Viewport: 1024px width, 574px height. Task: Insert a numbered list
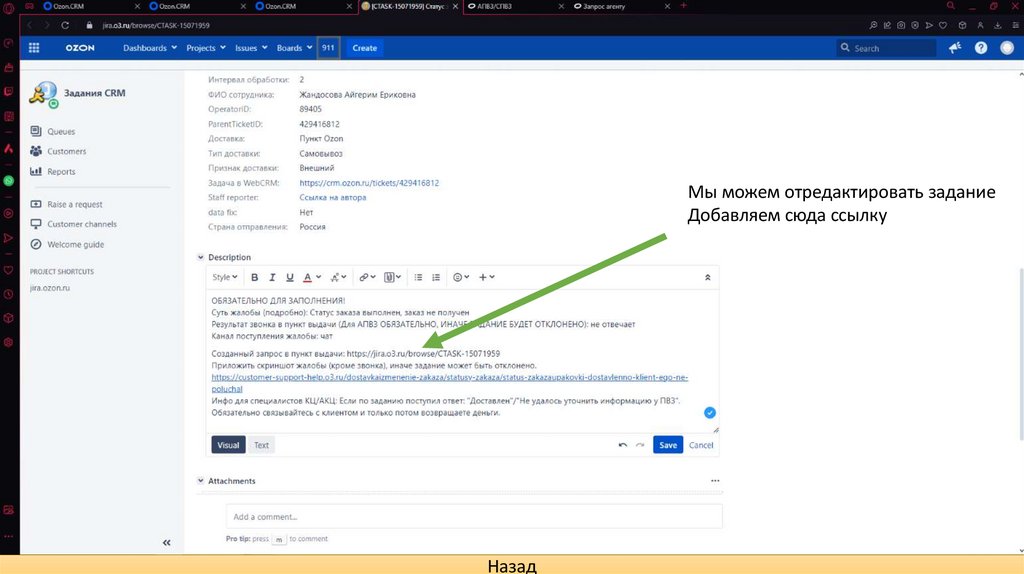[436, 277]
